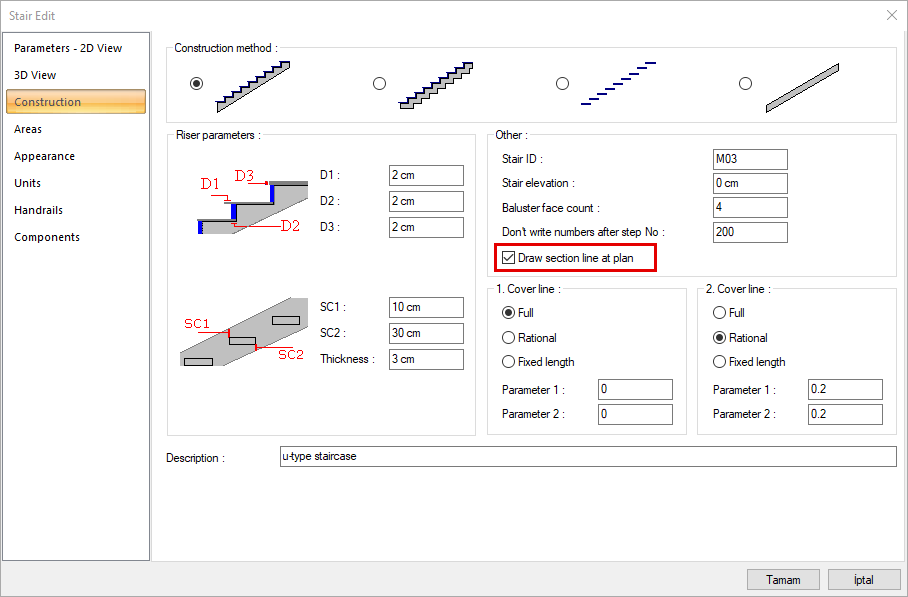Select the third construction method radio button
This screenshot has height=597, width=908.
point(562,84)
